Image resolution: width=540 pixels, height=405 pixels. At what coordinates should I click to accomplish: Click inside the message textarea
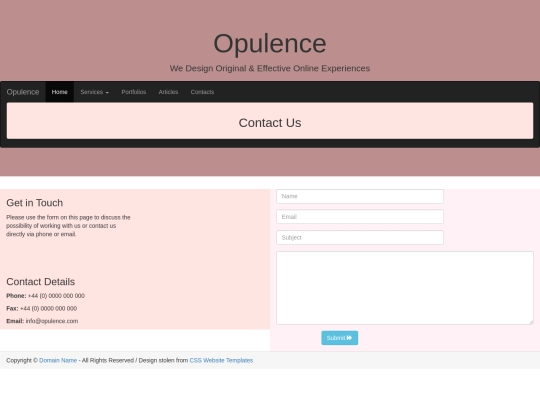405,288
